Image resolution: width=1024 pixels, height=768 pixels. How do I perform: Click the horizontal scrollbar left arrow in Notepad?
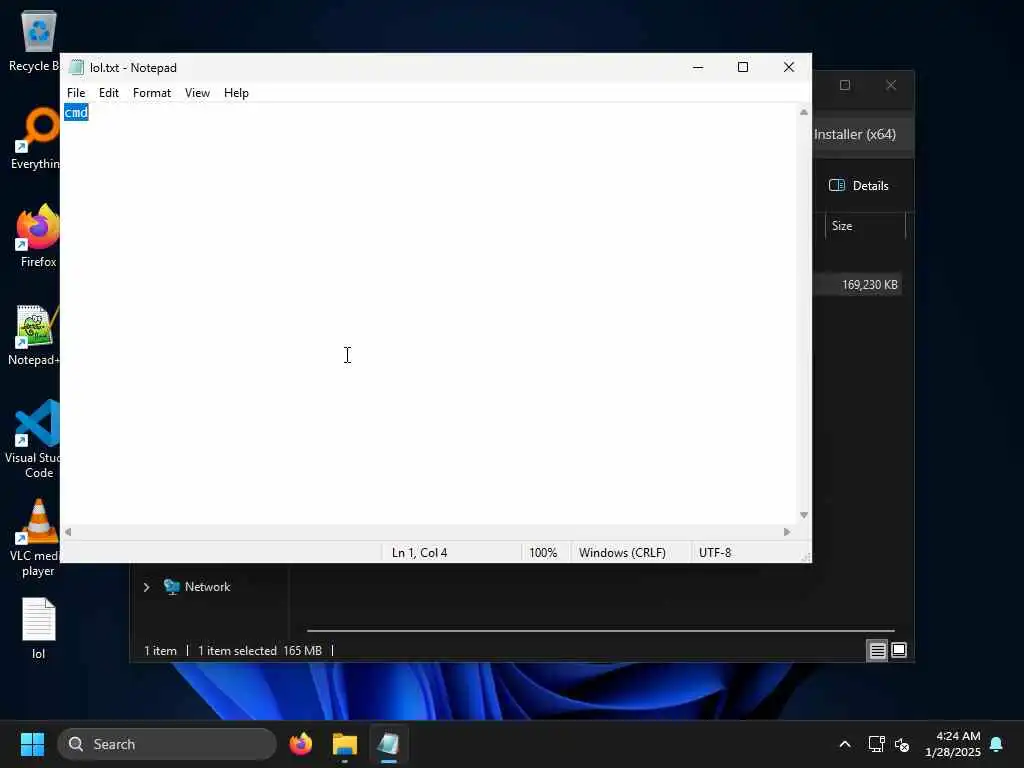pyautogui.click(x=68, y=532)
